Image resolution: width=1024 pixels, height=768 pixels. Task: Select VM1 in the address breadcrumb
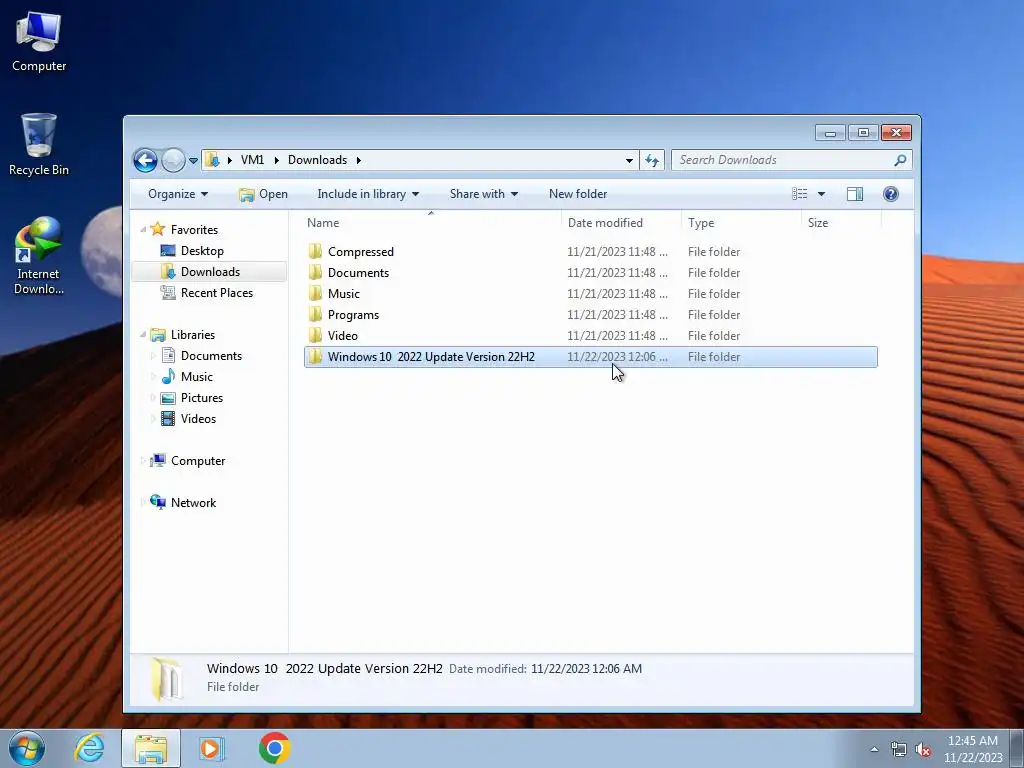tap(252, 160)
